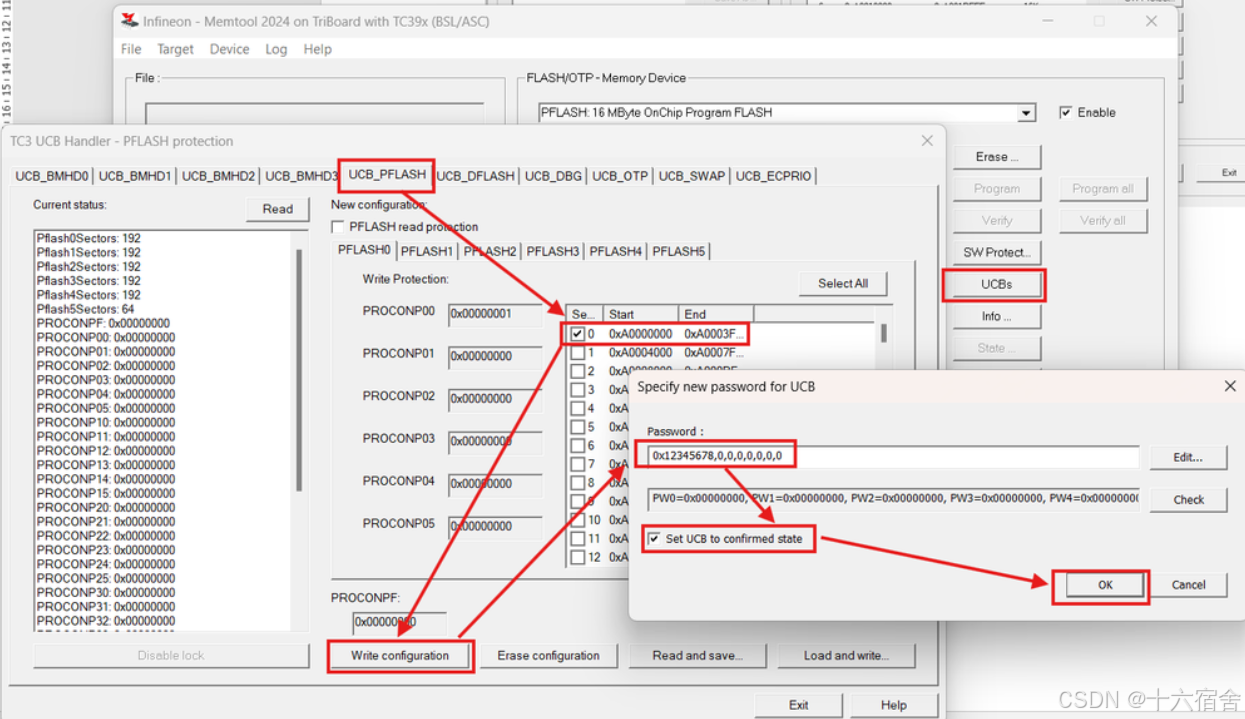The width and height of the screenshot is (1245, 719).
Task: Click Cancel in the password dialog
Action: [x=1188, y=586]
